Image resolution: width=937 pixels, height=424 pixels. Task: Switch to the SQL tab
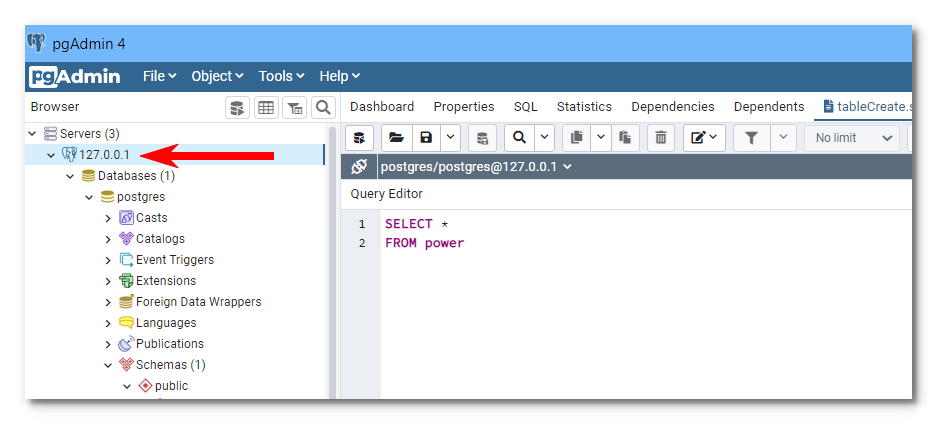tap(525, 107)
